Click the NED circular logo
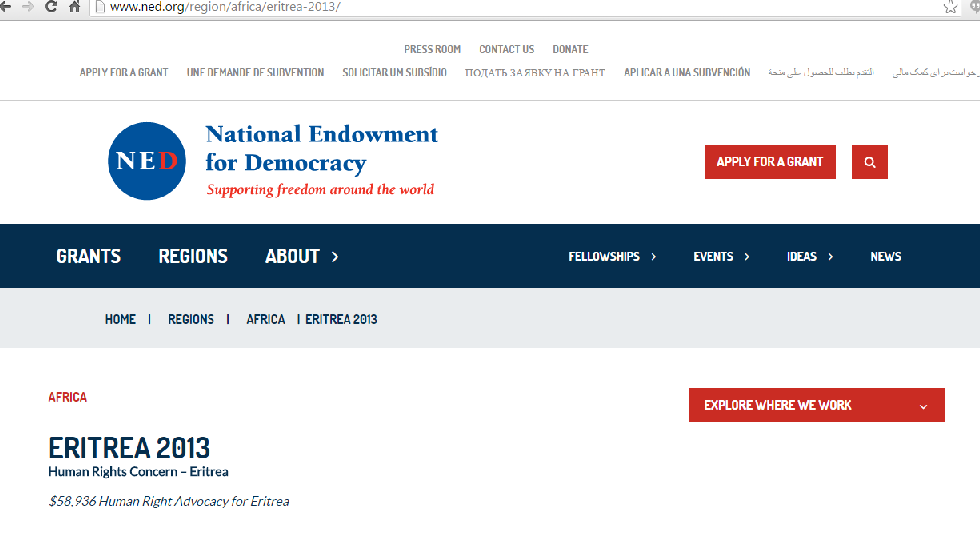 [147, 161]
